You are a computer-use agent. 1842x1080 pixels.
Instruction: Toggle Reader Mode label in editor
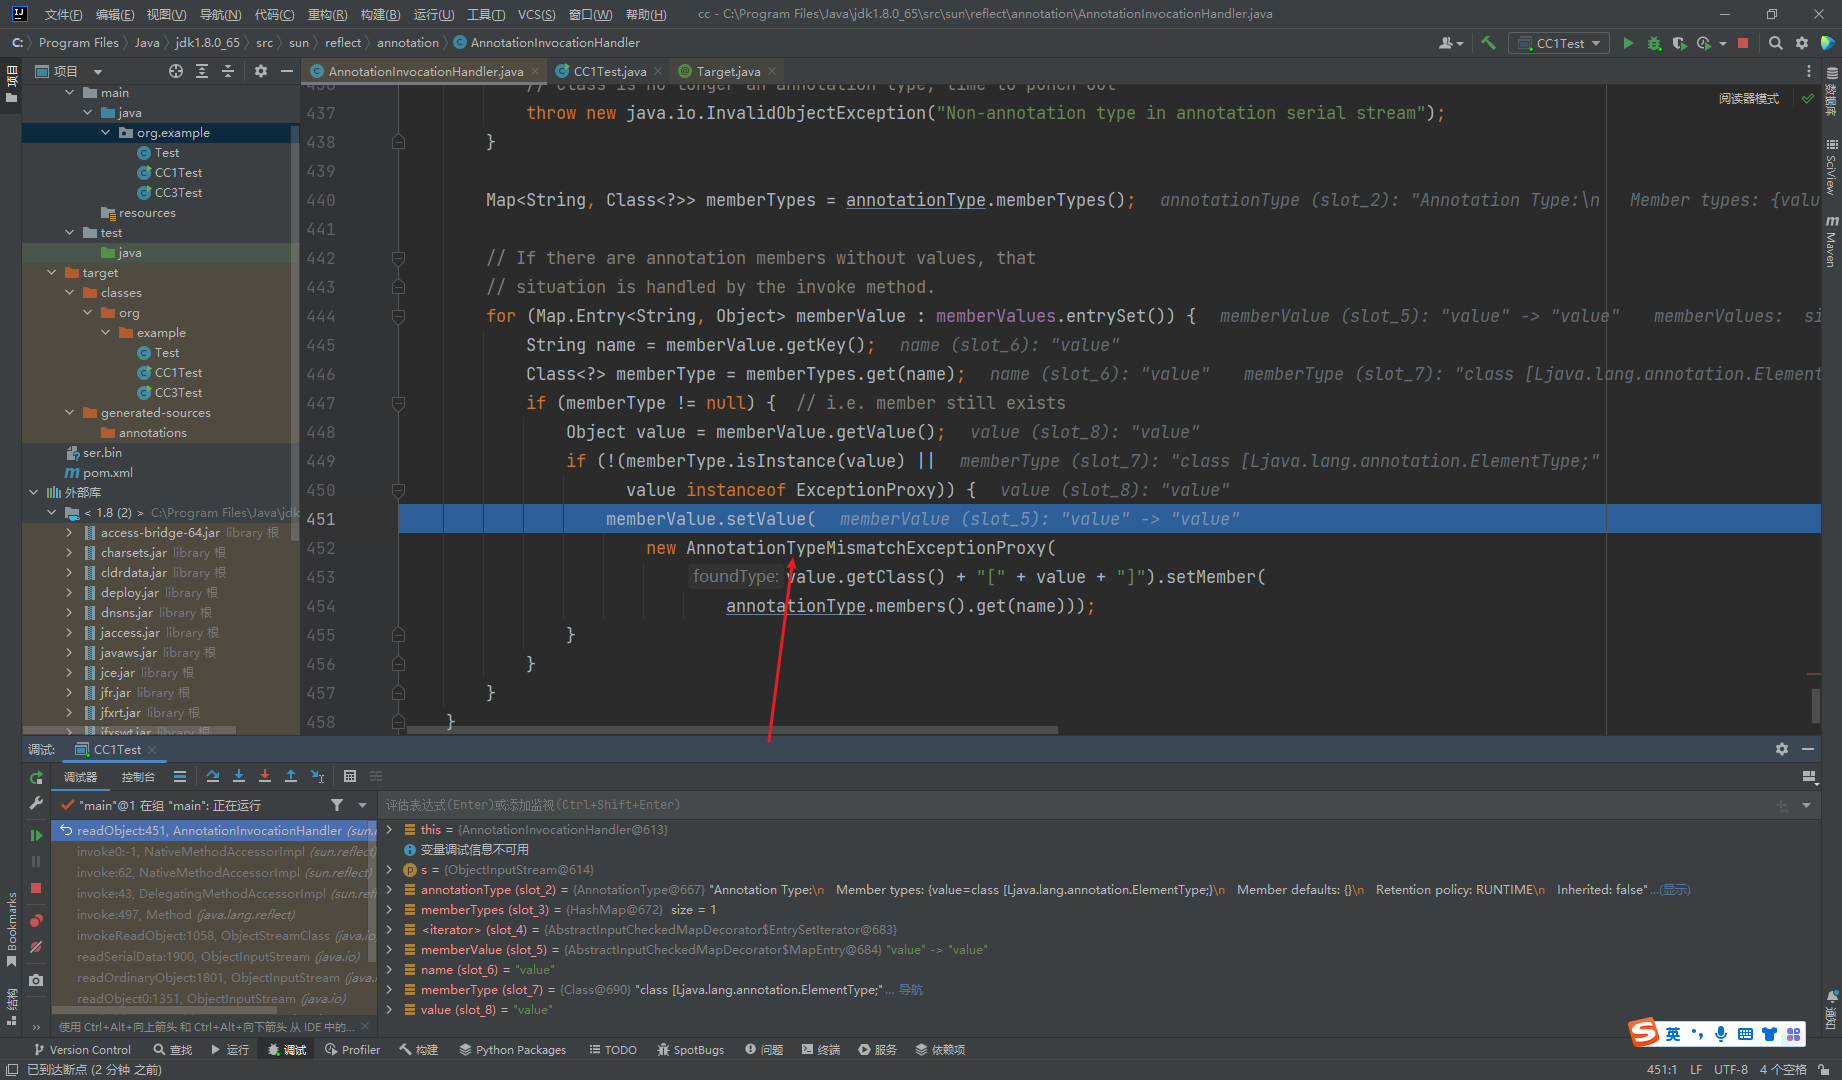coord(1749,98)
